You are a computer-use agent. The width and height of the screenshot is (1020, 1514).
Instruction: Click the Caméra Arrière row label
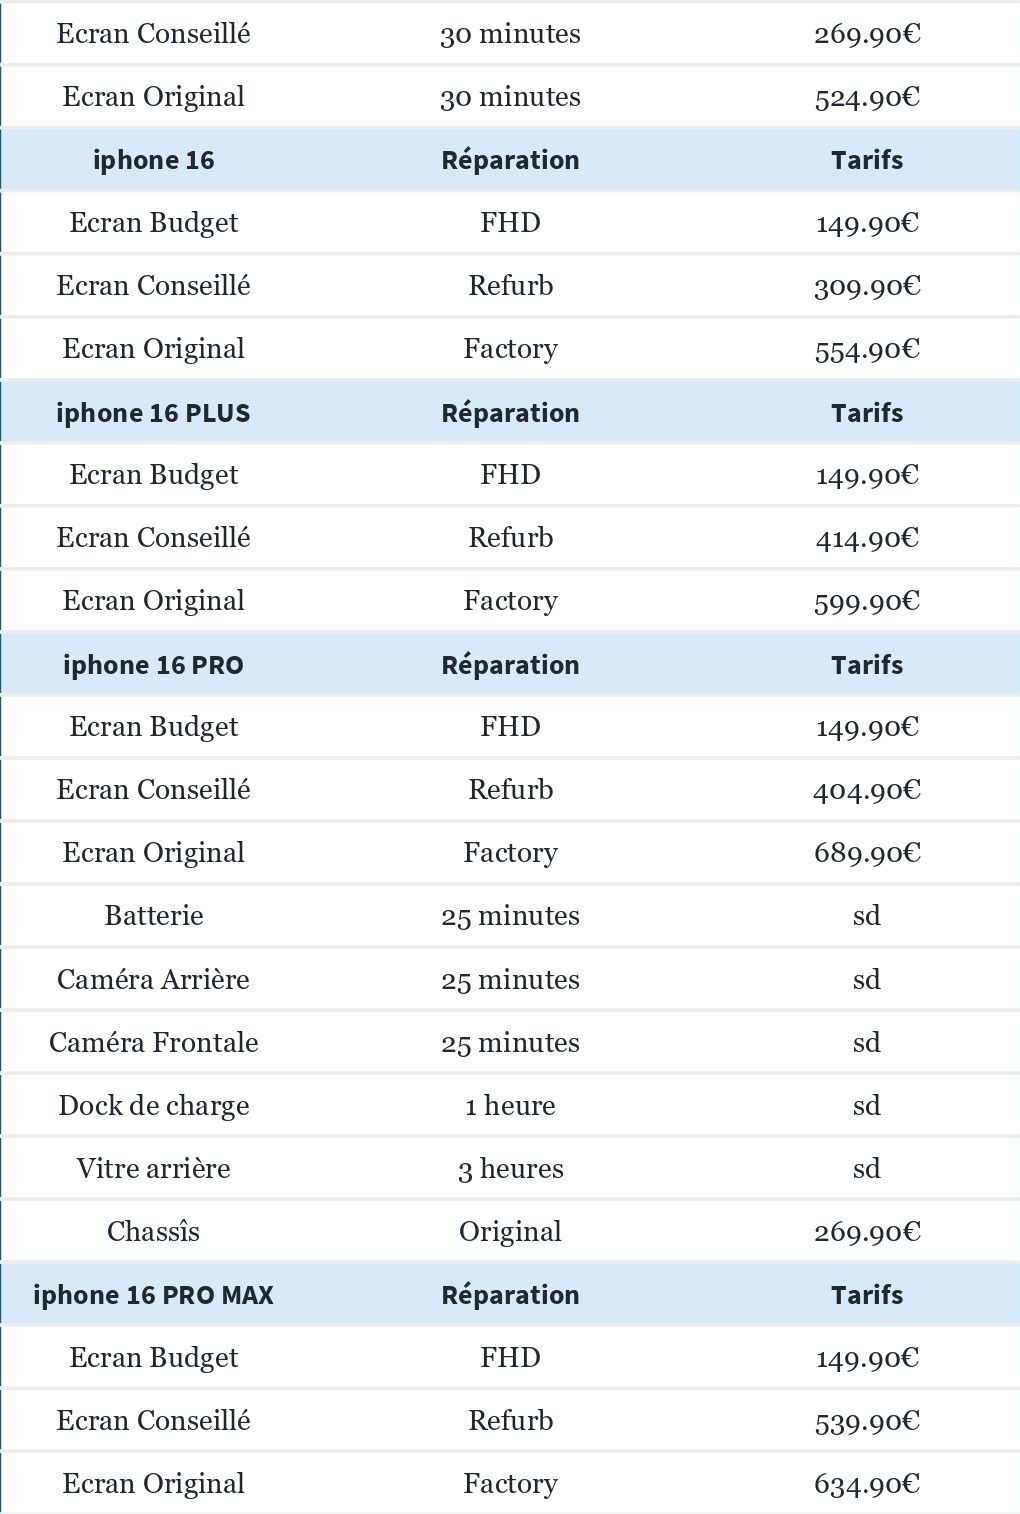pyautogui.click(x=153, y=979)
